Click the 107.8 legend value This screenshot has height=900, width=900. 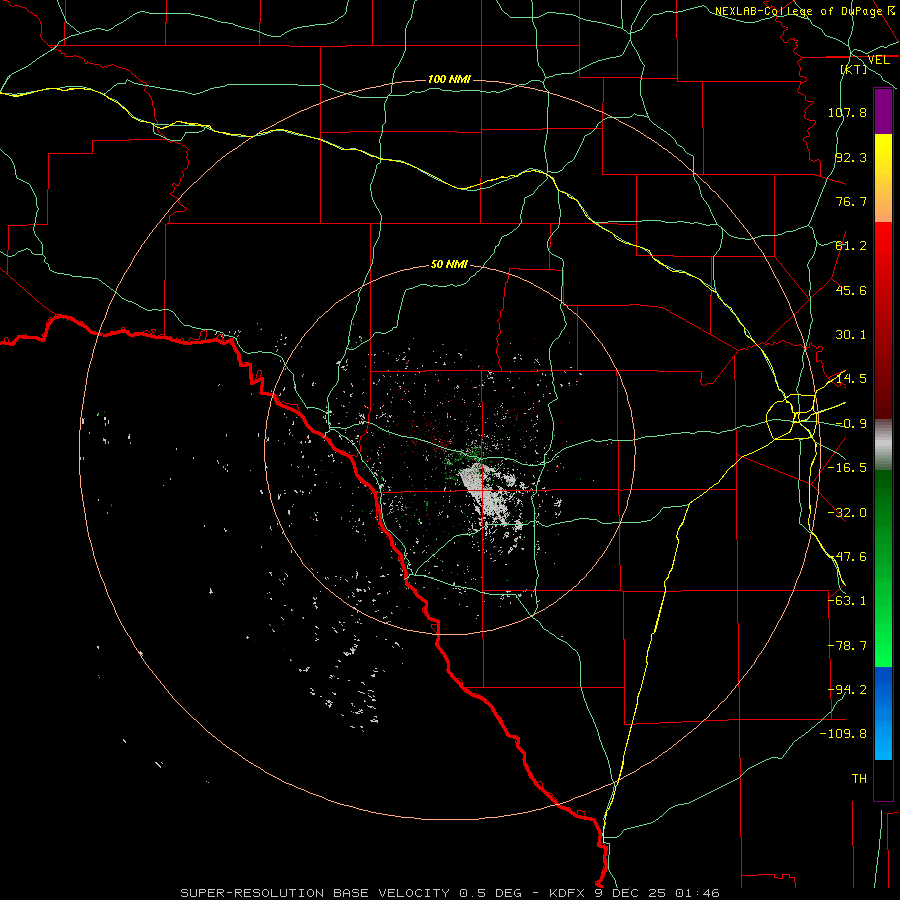click(847, 112)
